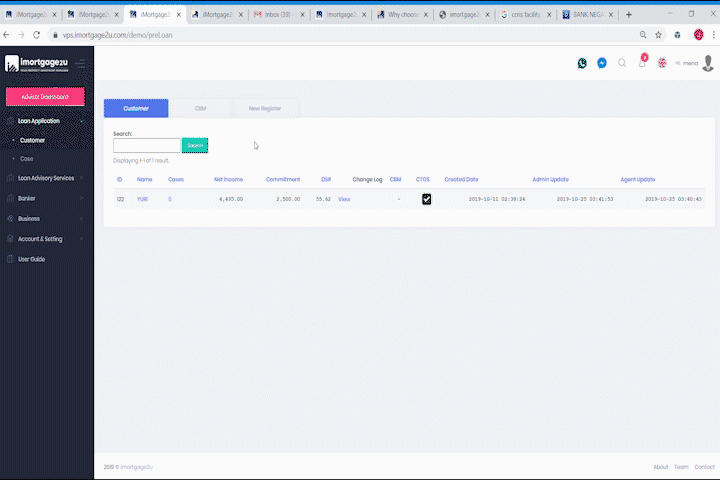Image resolution: width=720 pixels, height=480 pixels.
Task: Switch to the CBM tab
Action: pyautogui.click(x=200, y=108)
